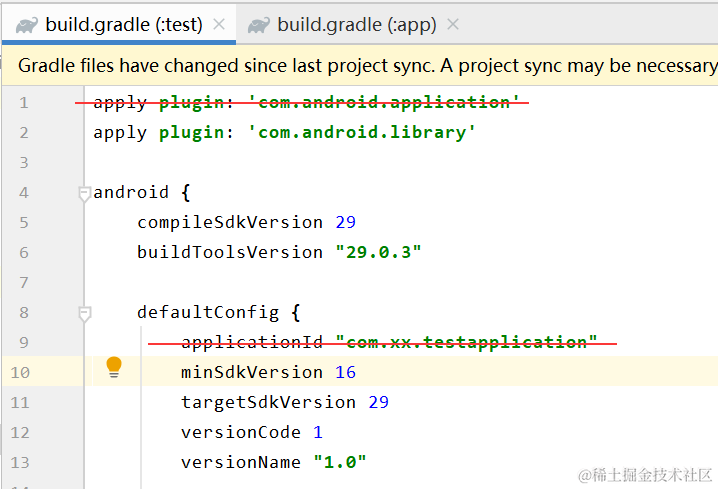The height and width of the screenshot is (489, 718).
Task: Click the Gradle elephant icon on :app tab
Action: pos(259,25)
